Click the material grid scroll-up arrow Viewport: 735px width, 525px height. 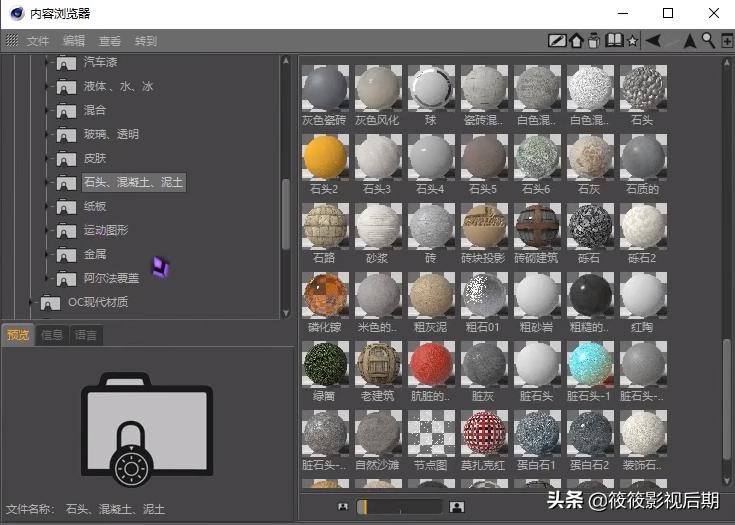click(727, 61)
